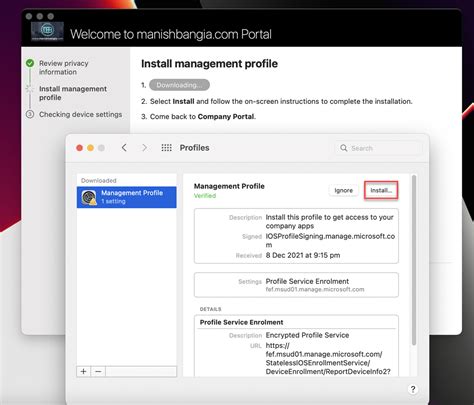This screenshot has width=474, height=405.
Task: Go back with the Profiles back arrow
Action: tap(124, 148)
